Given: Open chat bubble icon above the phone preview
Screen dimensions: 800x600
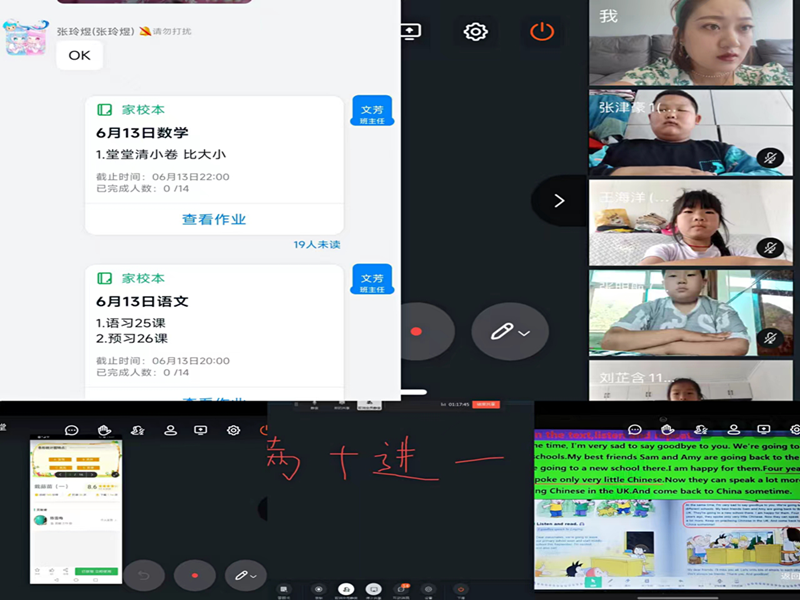Looking at the screenshot, I should tap(72, 431).
